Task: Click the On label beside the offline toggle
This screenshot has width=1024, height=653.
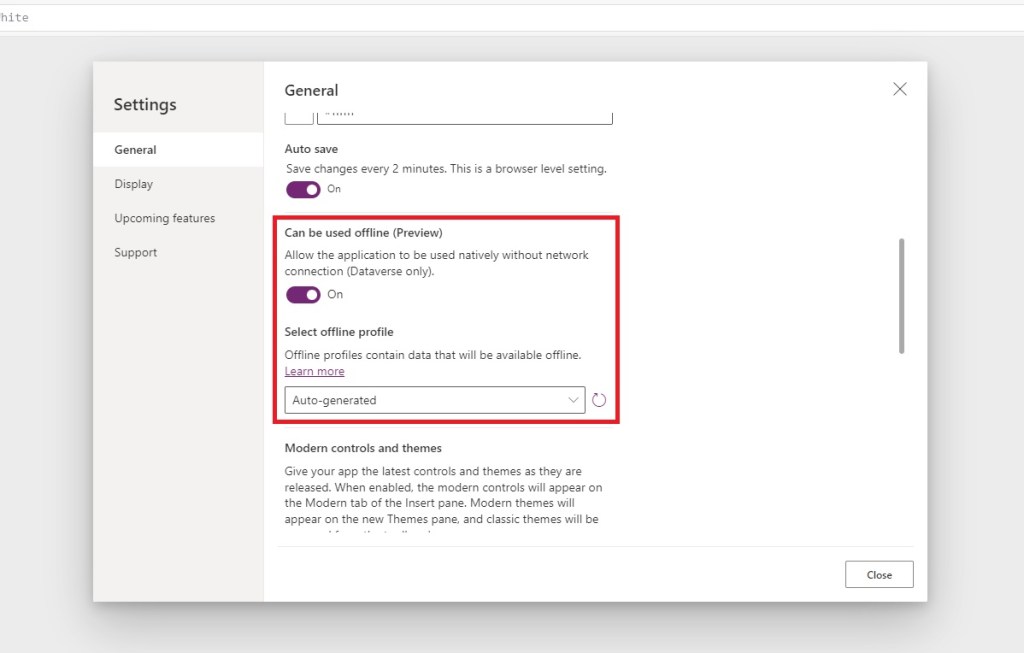Action: [x=335, y=294]
